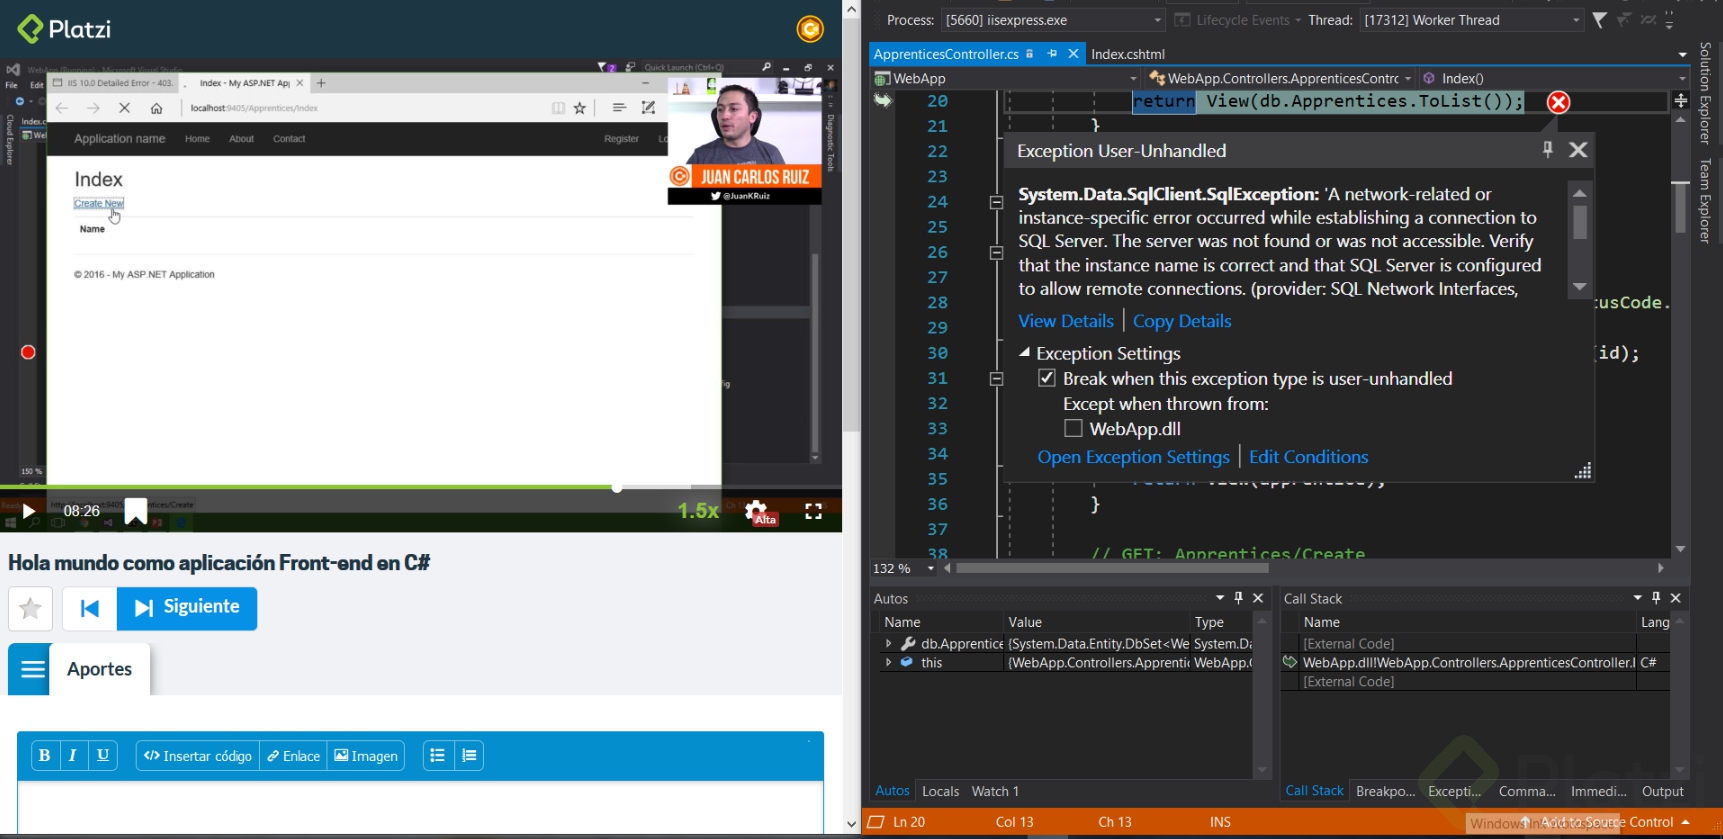1723x839 pixels.
Task: Play the Platzi video
Action: (29, 511)
